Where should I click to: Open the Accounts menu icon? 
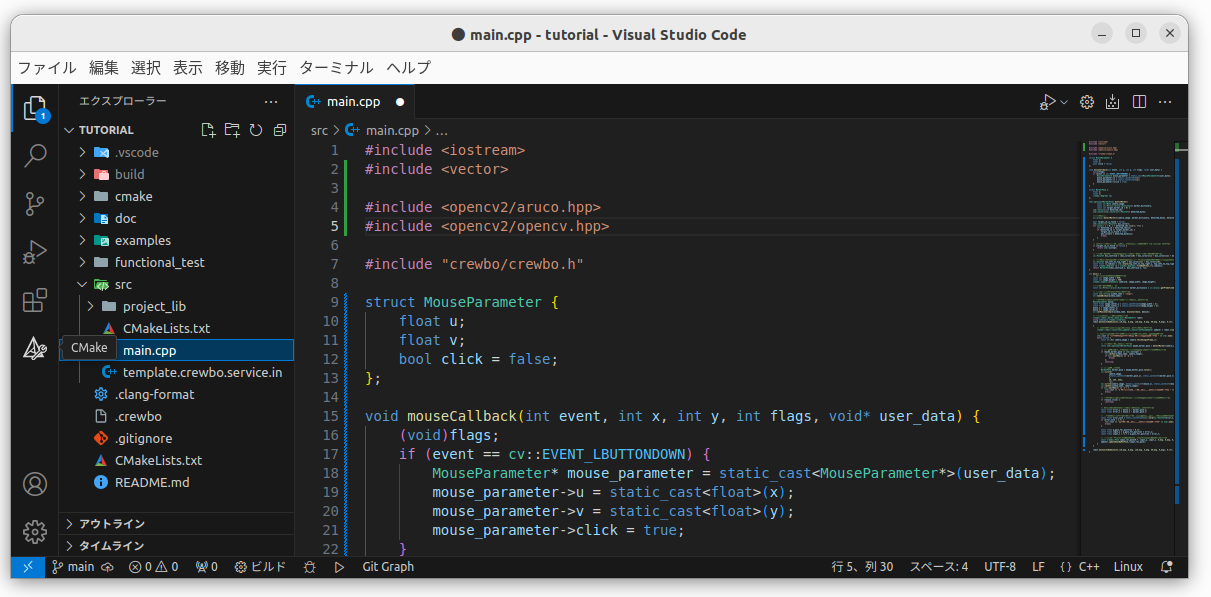coord(35,484)
